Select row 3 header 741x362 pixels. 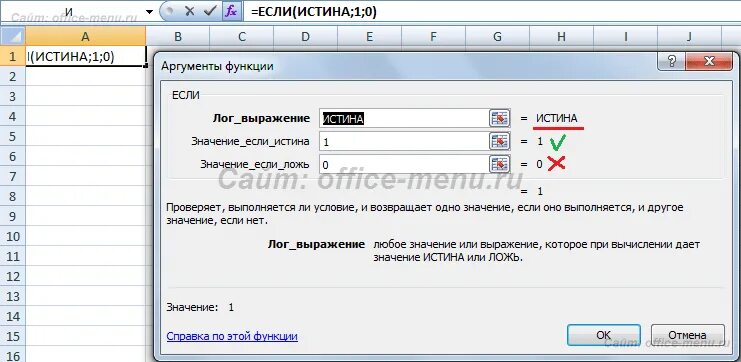pos(13,96)
